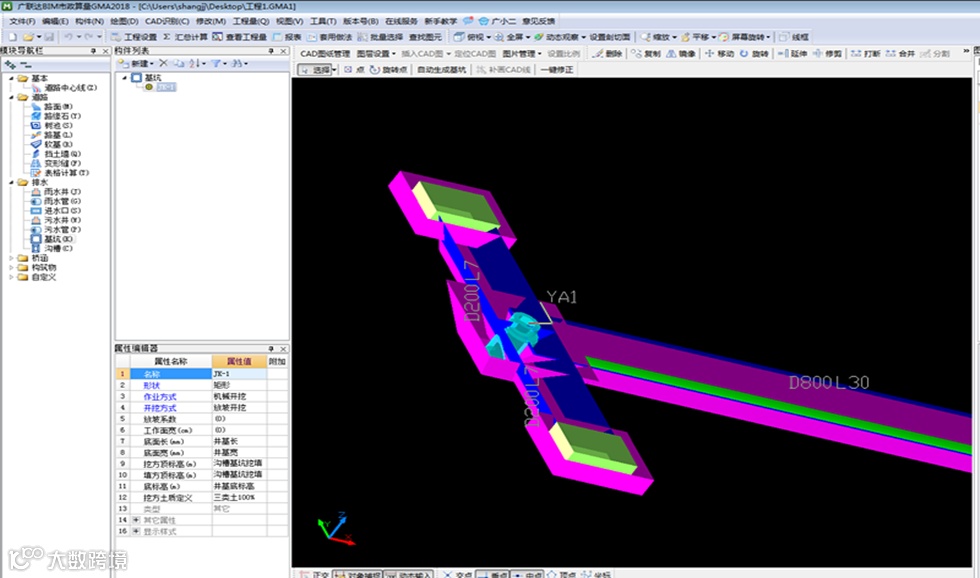Click 删除 delete tool
Screen dimensions: 980x578
pos(608,54)
